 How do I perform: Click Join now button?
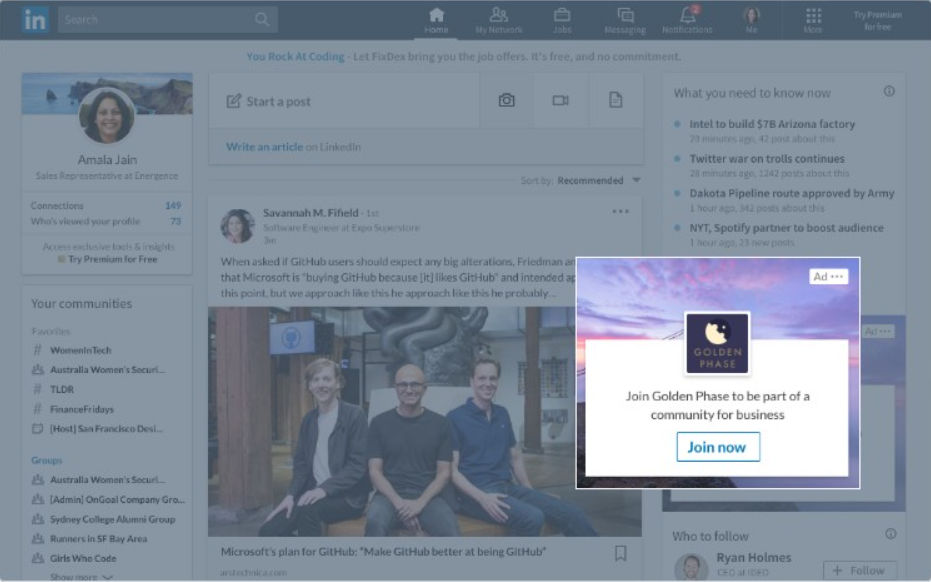tap(718, 447)
